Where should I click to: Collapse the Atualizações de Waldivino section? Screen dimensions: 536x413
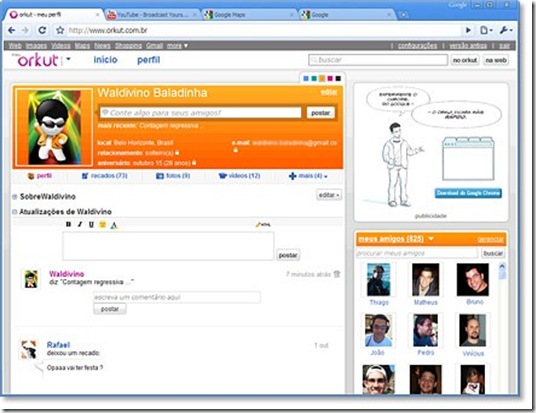tap(15, 212)
